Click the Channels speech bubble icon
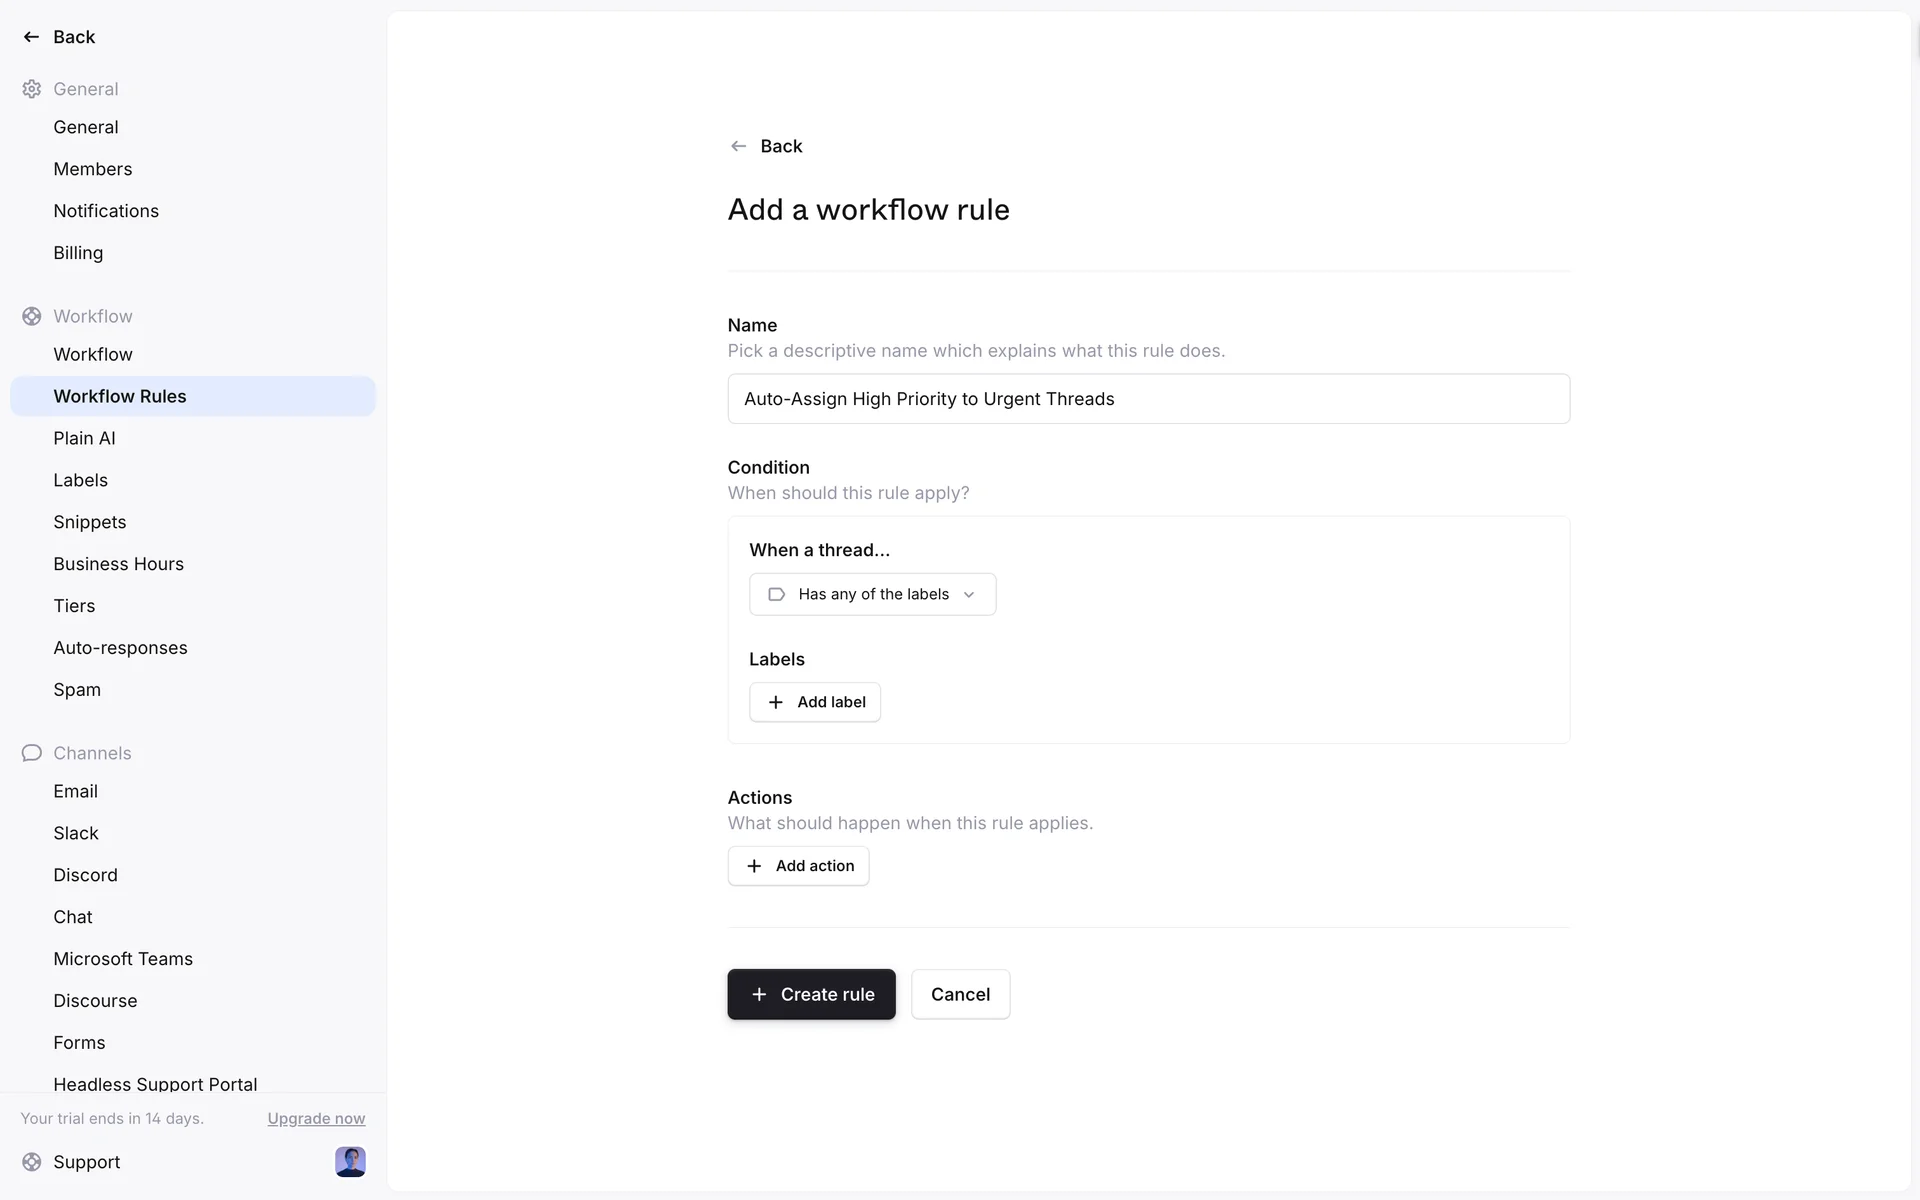 pyautogui.click(x=32, y=753)
